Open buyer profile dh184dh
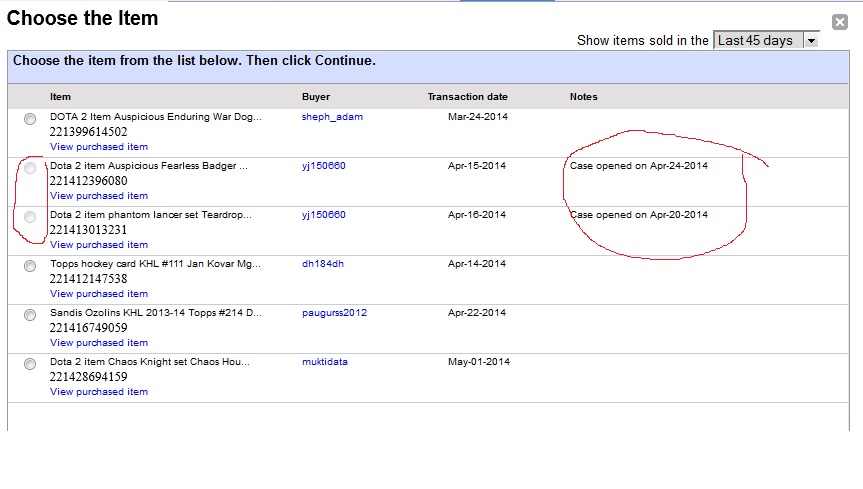This screenshot has width=863, height=489. coord(323,264)
